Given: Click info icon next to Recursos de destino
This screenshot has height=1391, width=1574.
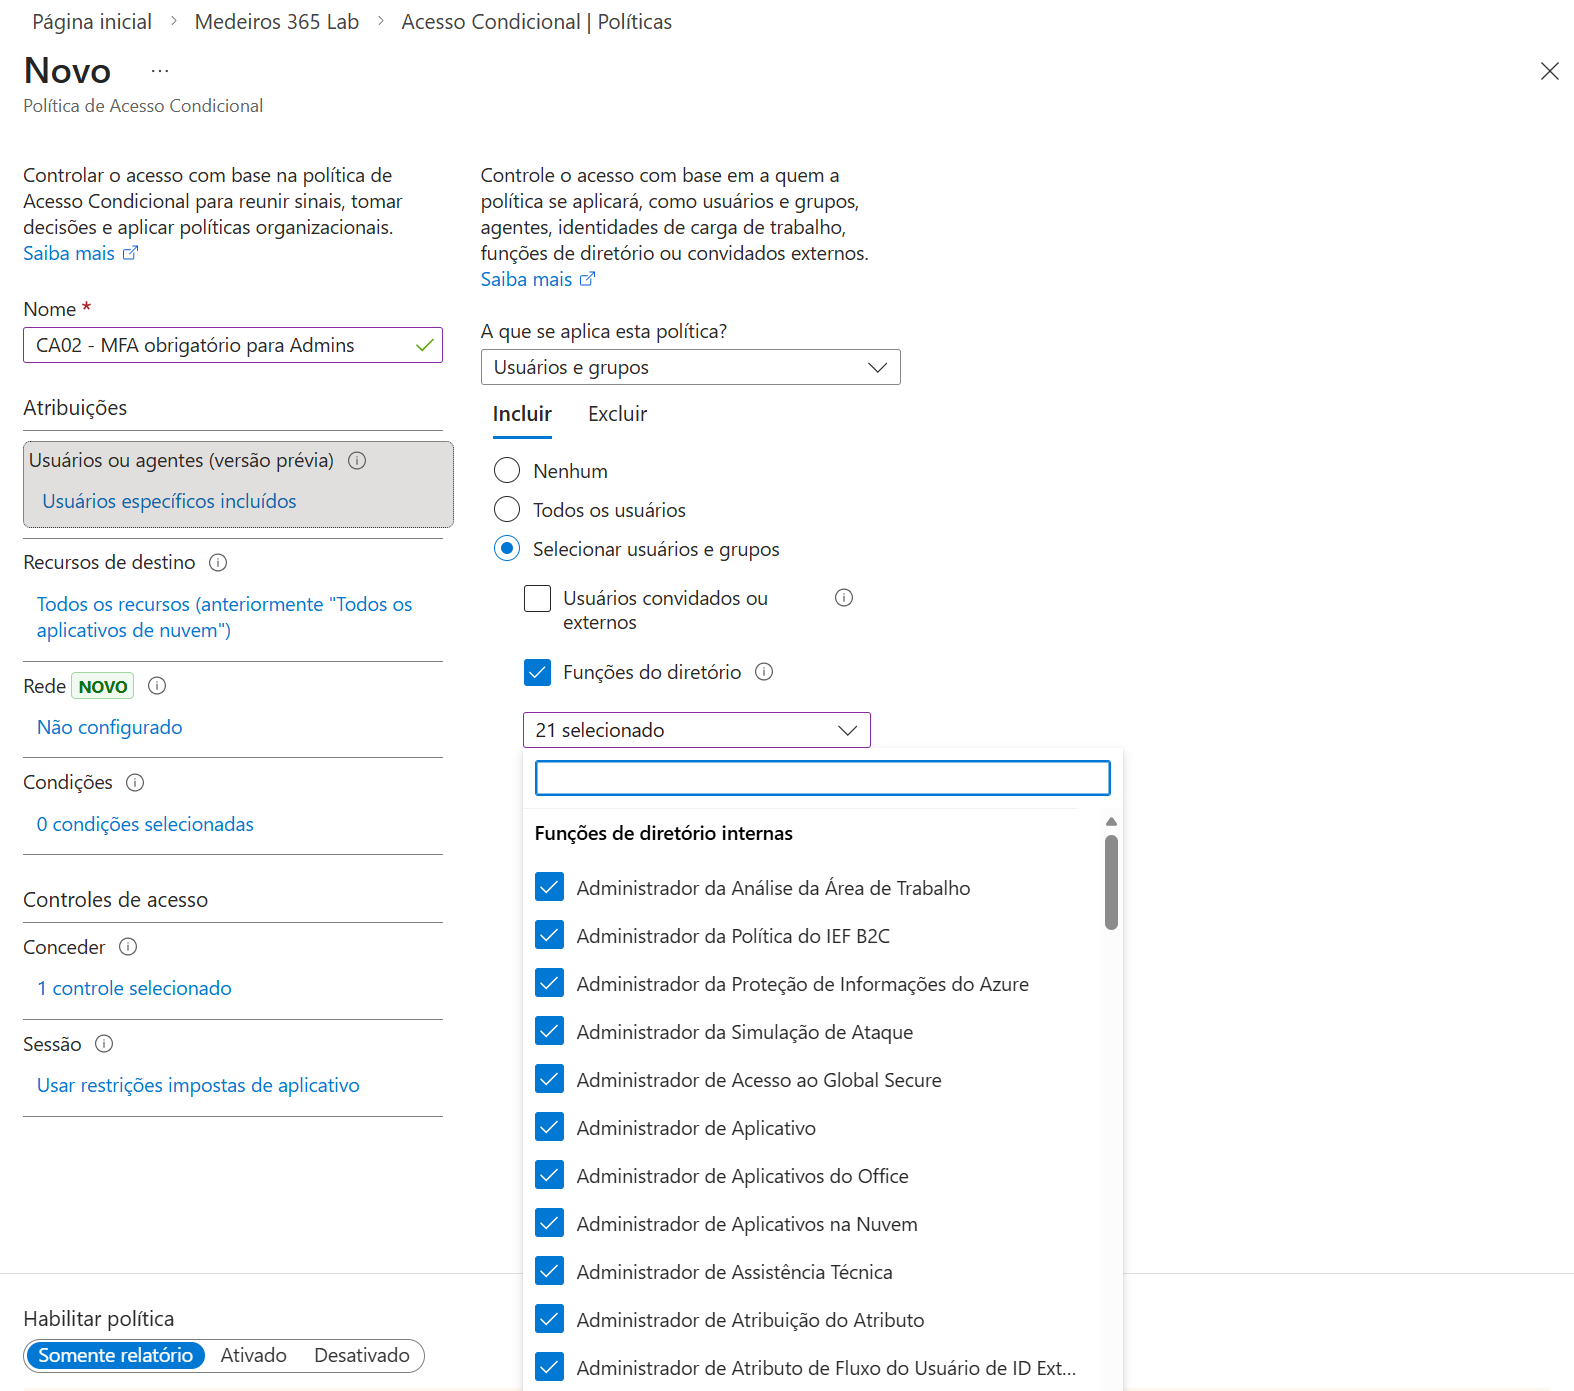Looking at the screenshot, I should pyautogui.click(x=218, y=562).
